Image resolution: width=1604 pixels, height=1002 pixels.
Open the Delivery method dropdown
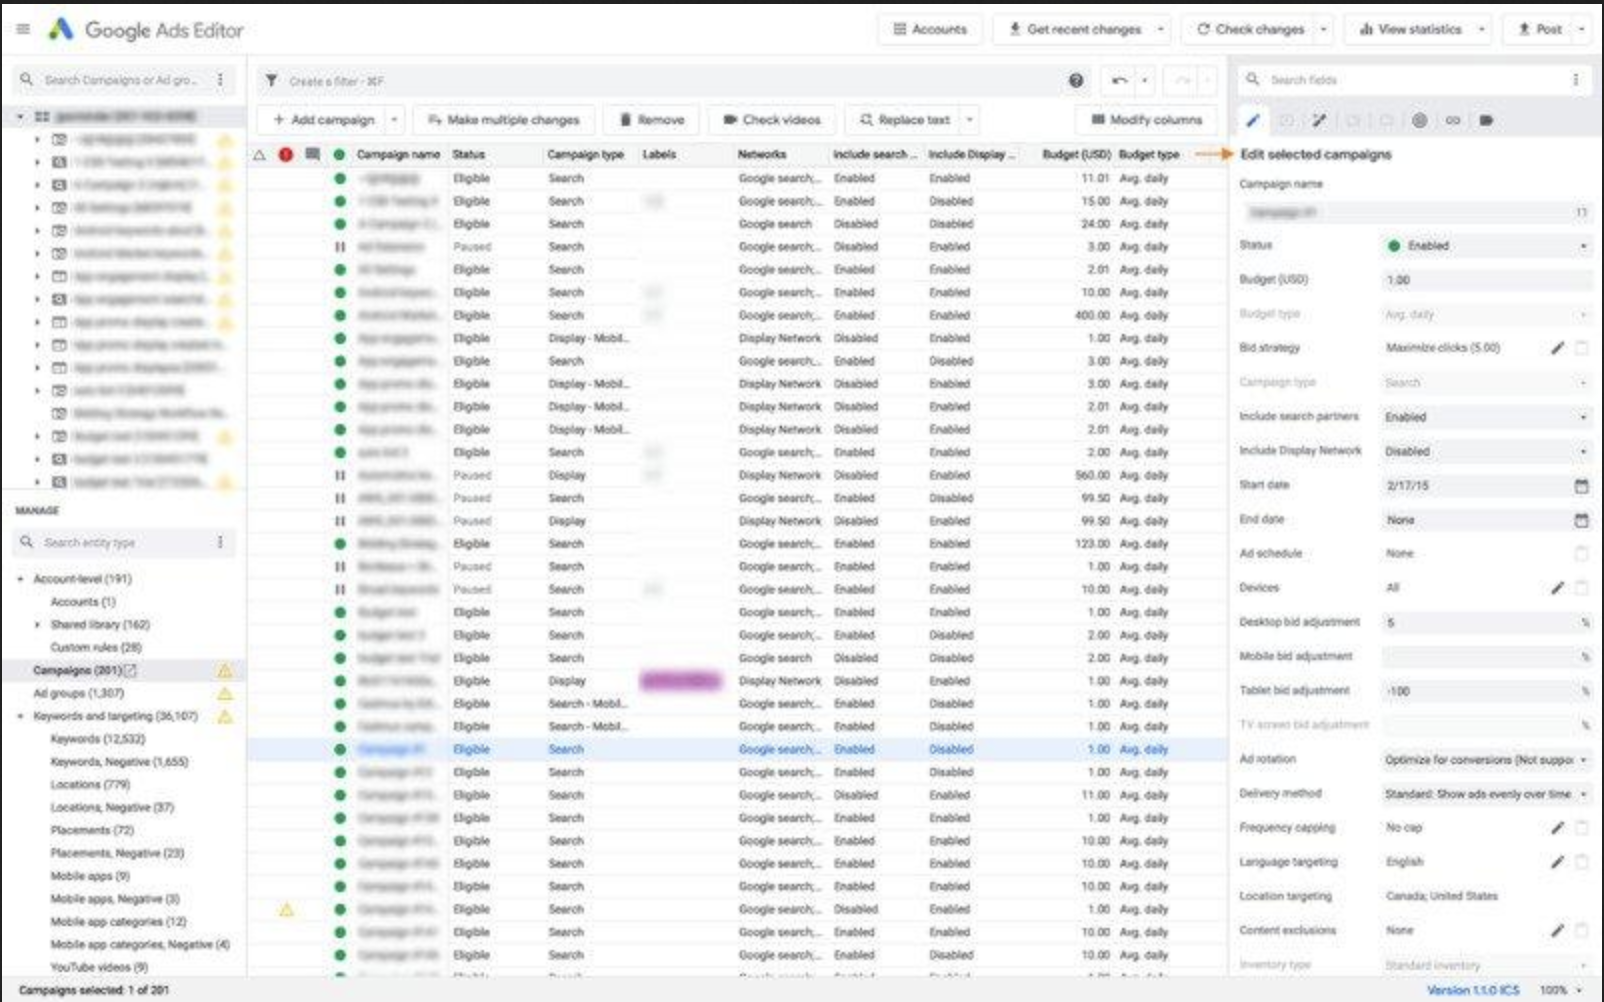click(1486, 794)
